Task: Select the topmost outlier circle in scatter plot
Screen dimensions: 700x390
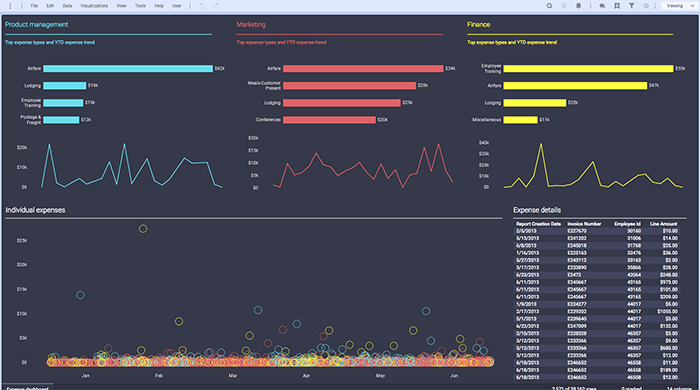Action: point(143,229)
